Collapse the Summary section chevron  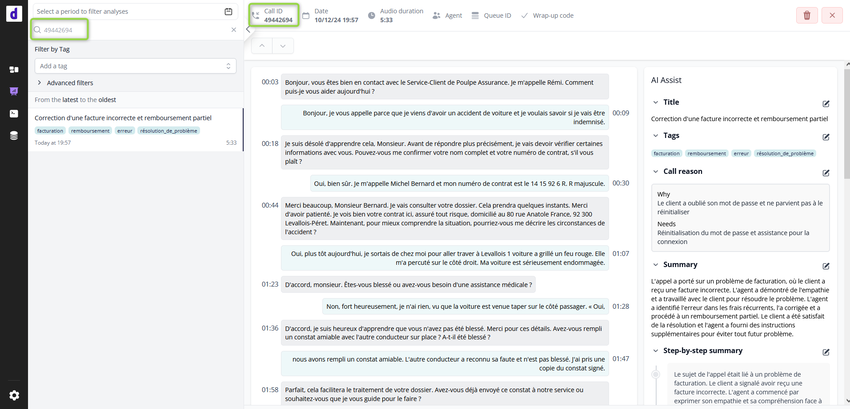coord(655,265)
